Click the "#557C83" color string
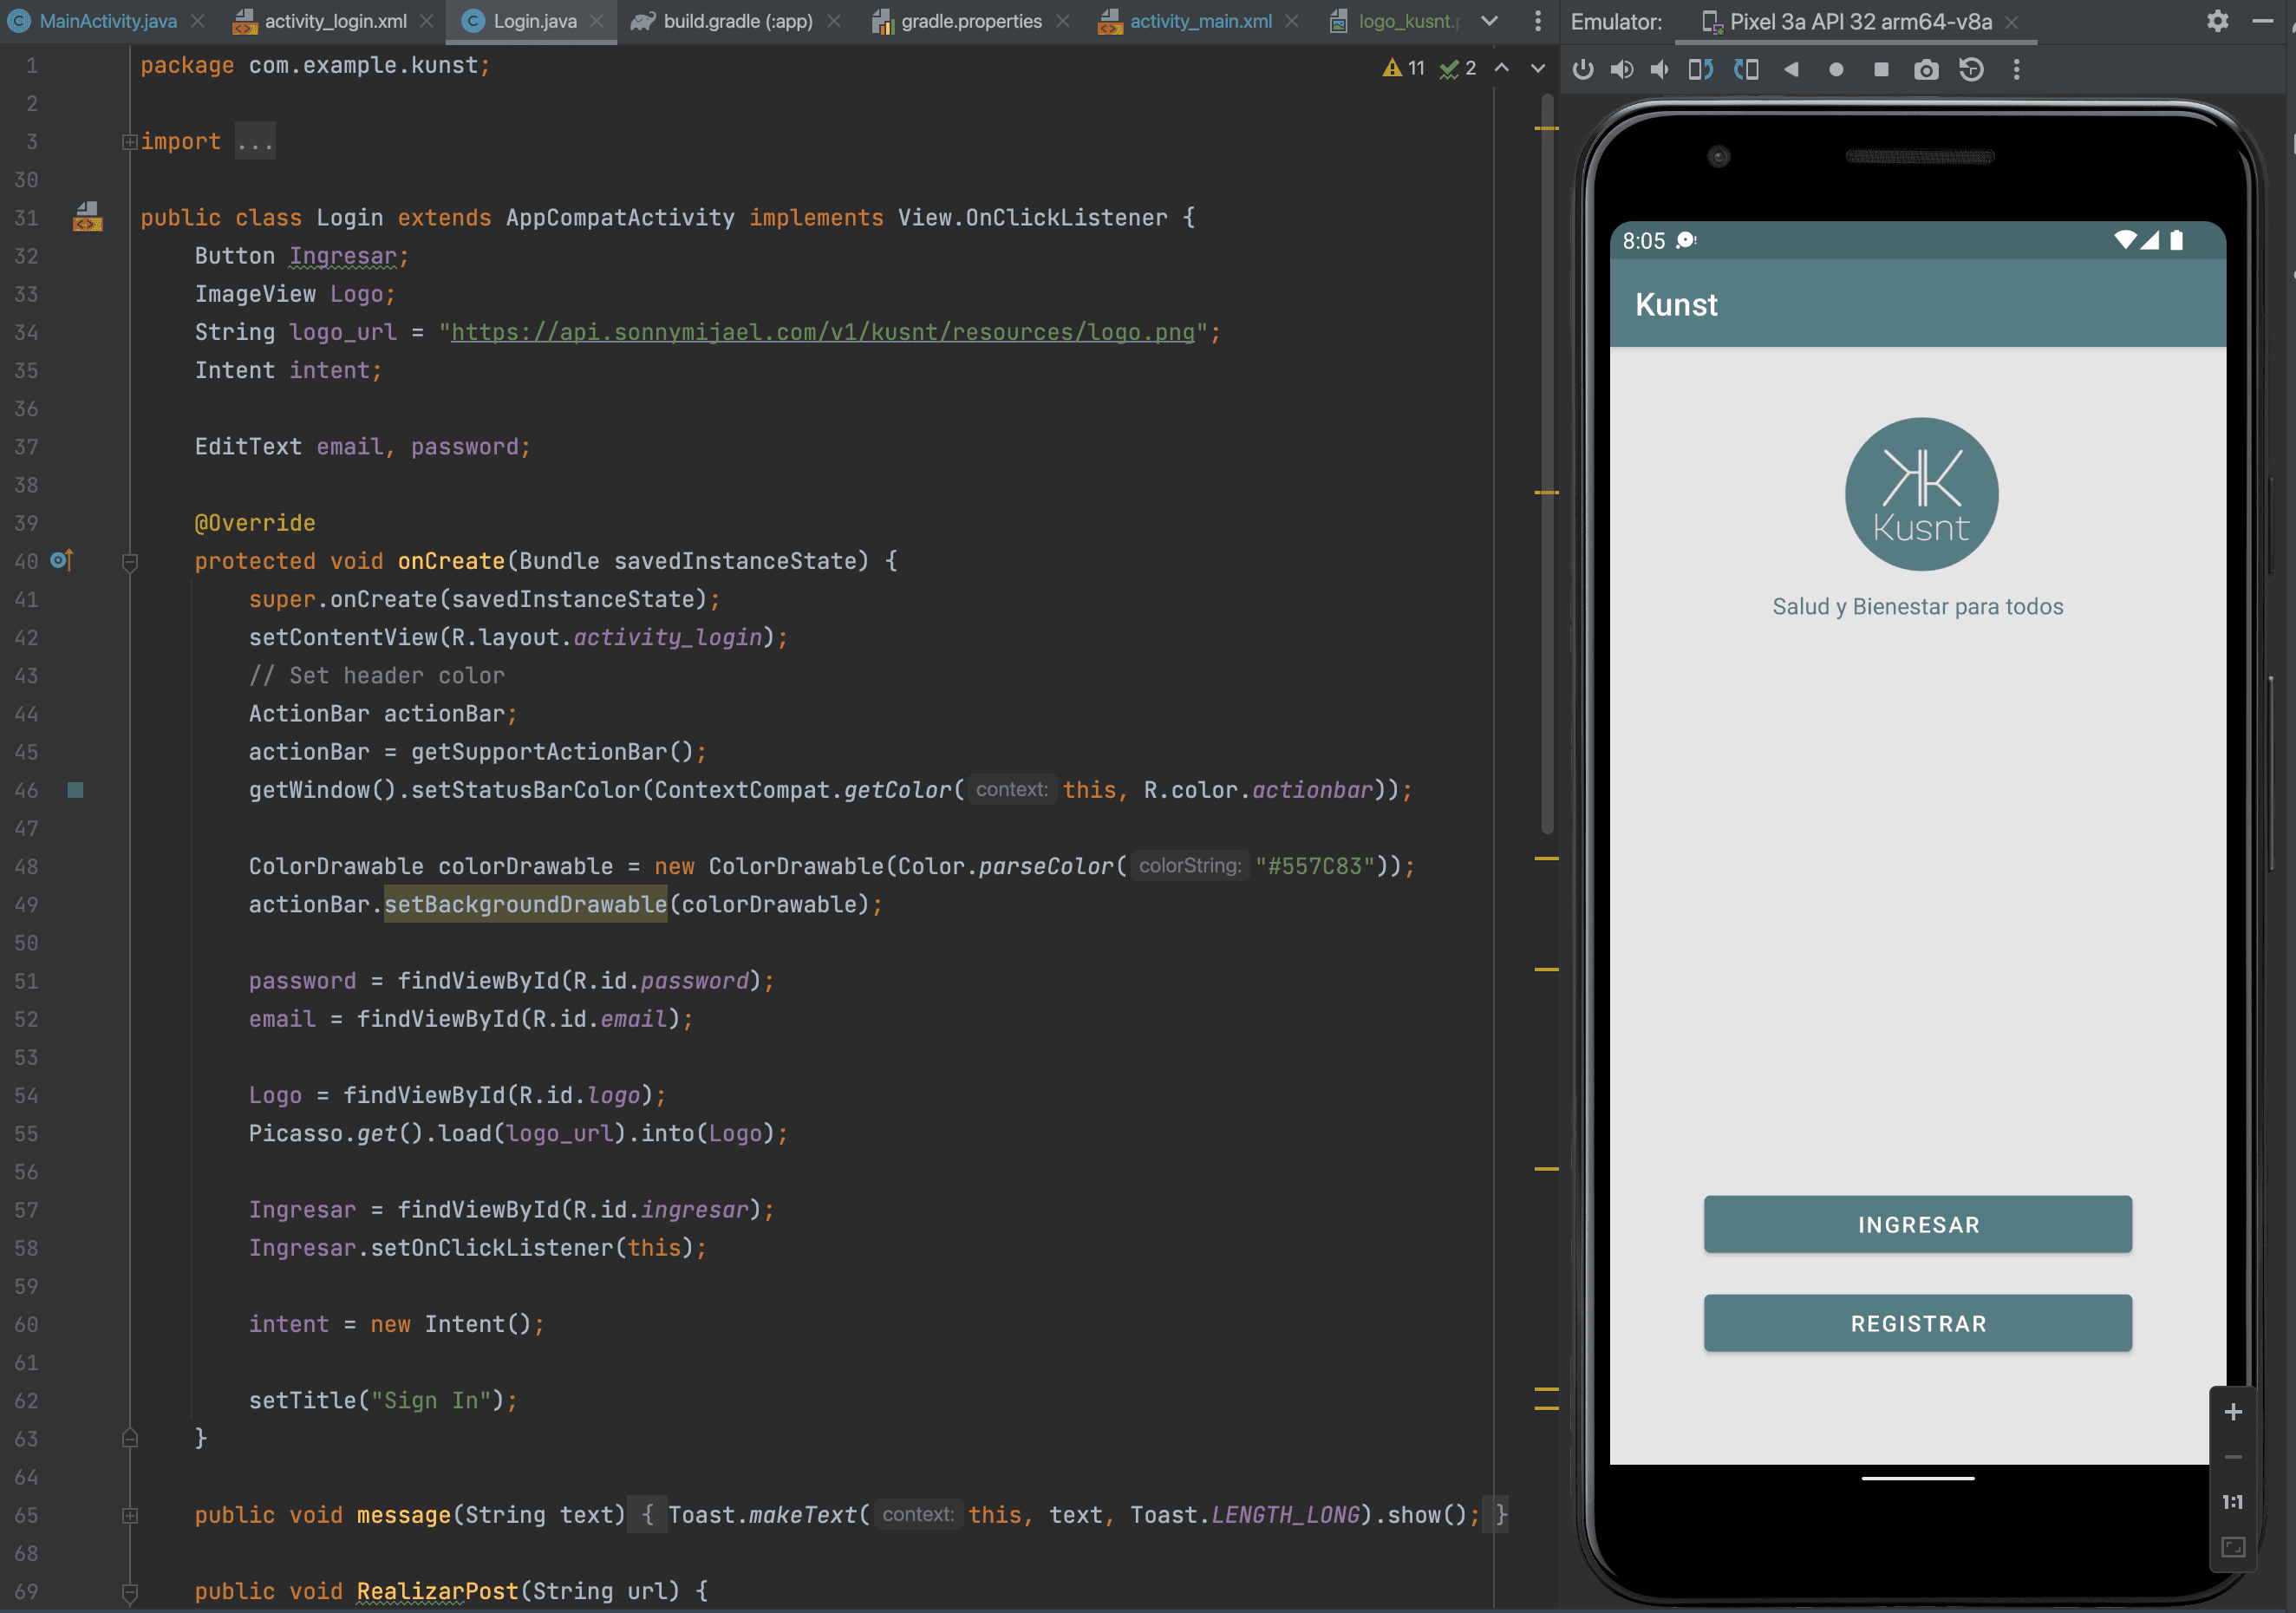The width and height of the screenshot is (2296, 1613). coord(1314,866)
